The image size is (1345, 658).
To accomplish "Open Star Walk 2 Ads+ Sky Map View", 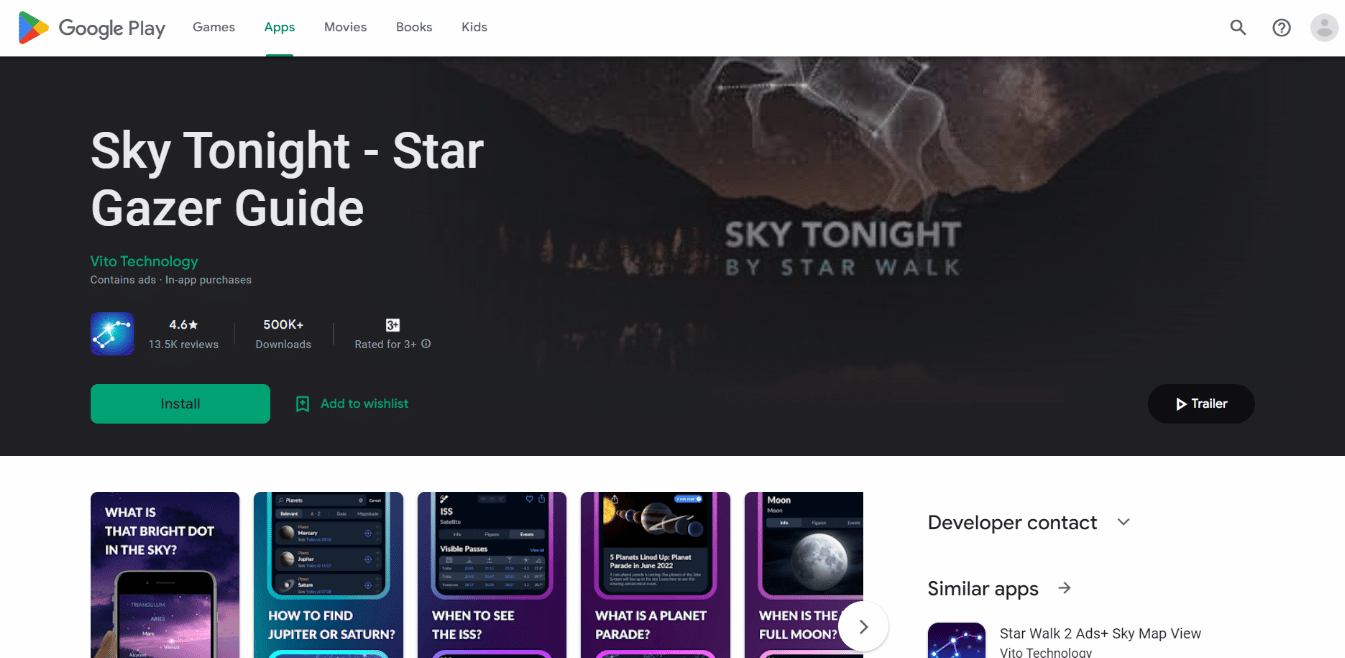I will coord(1100,633).
